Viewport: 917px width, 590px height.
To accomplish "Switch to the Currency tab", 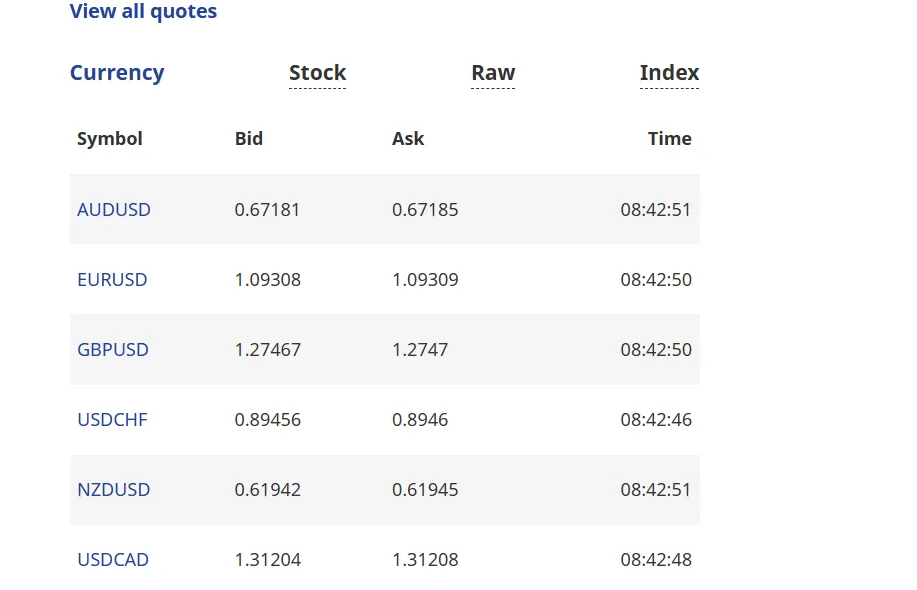I will (x=117, y=73).
